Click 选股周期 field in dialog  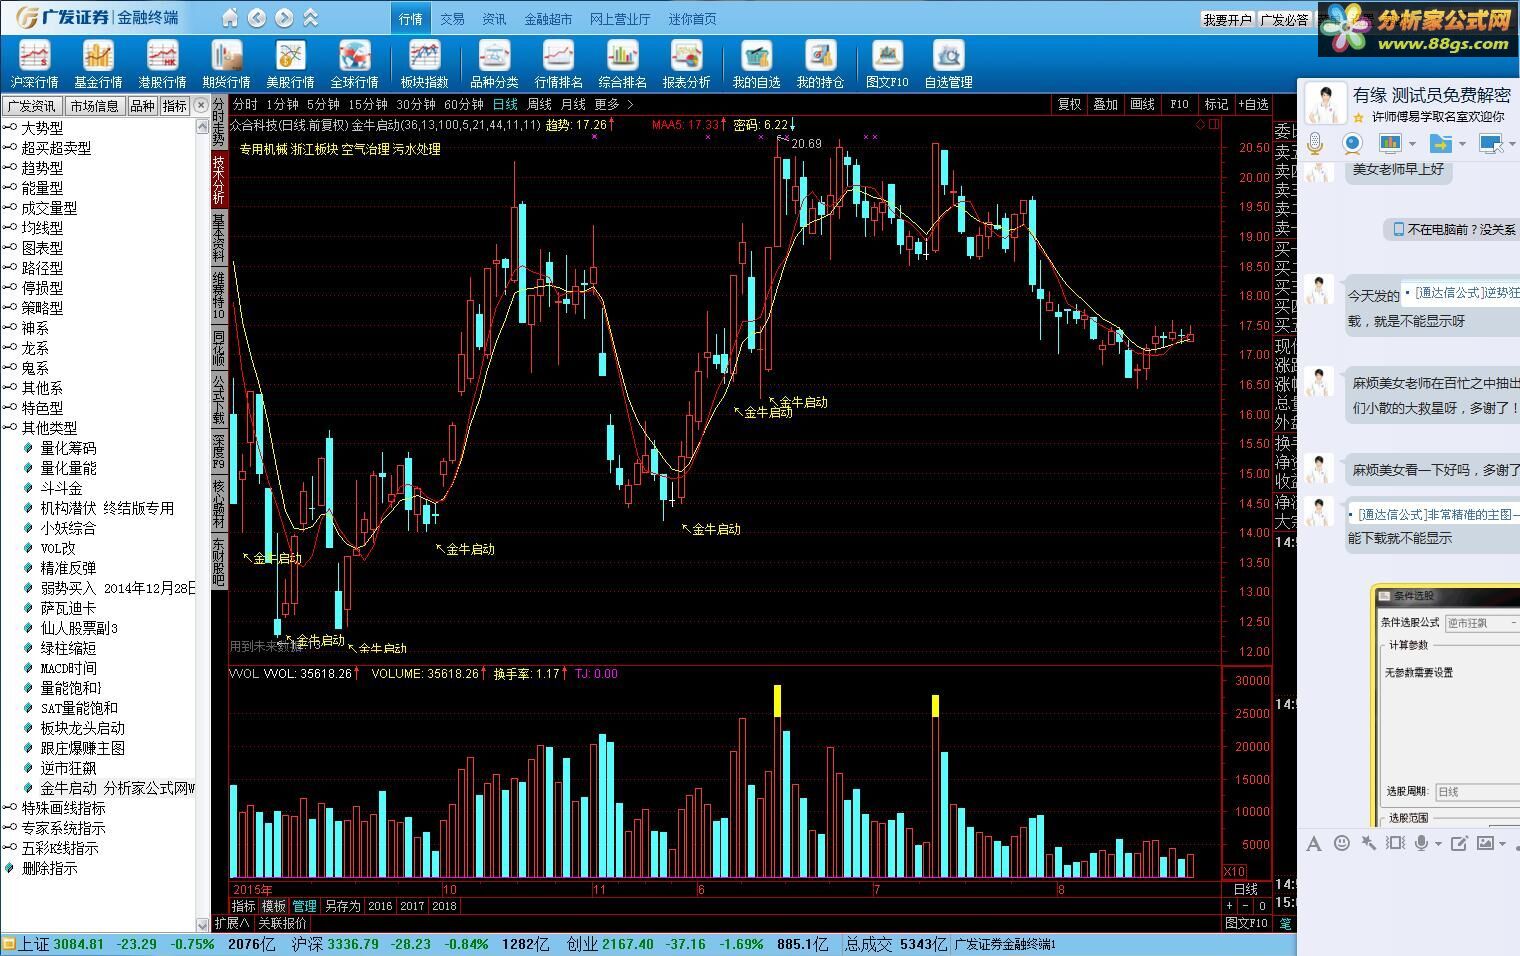1477,791
